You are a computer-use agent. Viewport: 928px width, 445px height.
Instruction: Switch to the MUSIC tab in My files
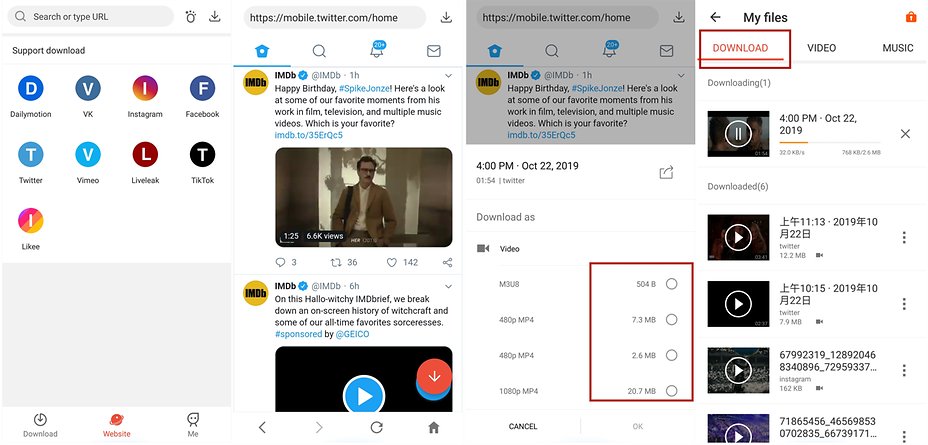898,48
